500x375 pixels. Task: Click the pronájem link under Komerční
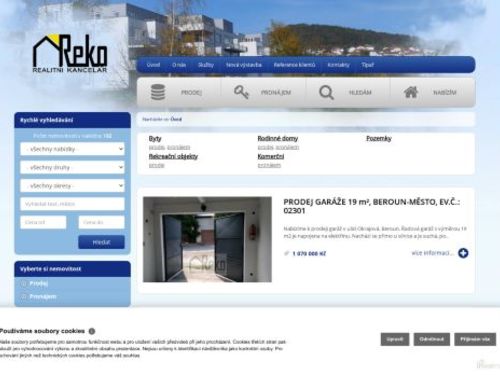click(269, 165)
